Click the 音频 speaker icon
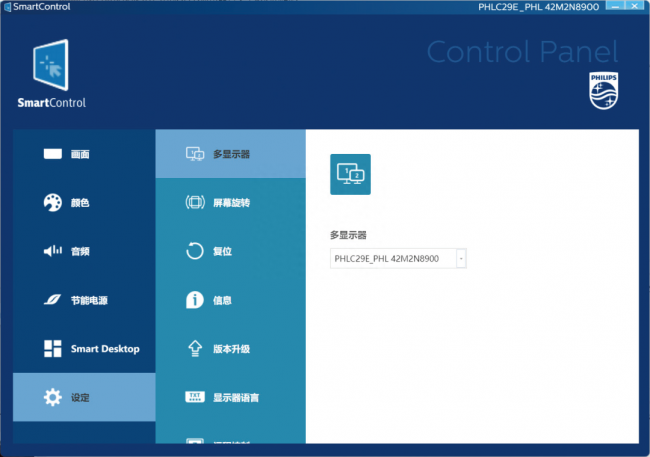The image size is (650, 457). coord(53,251)
